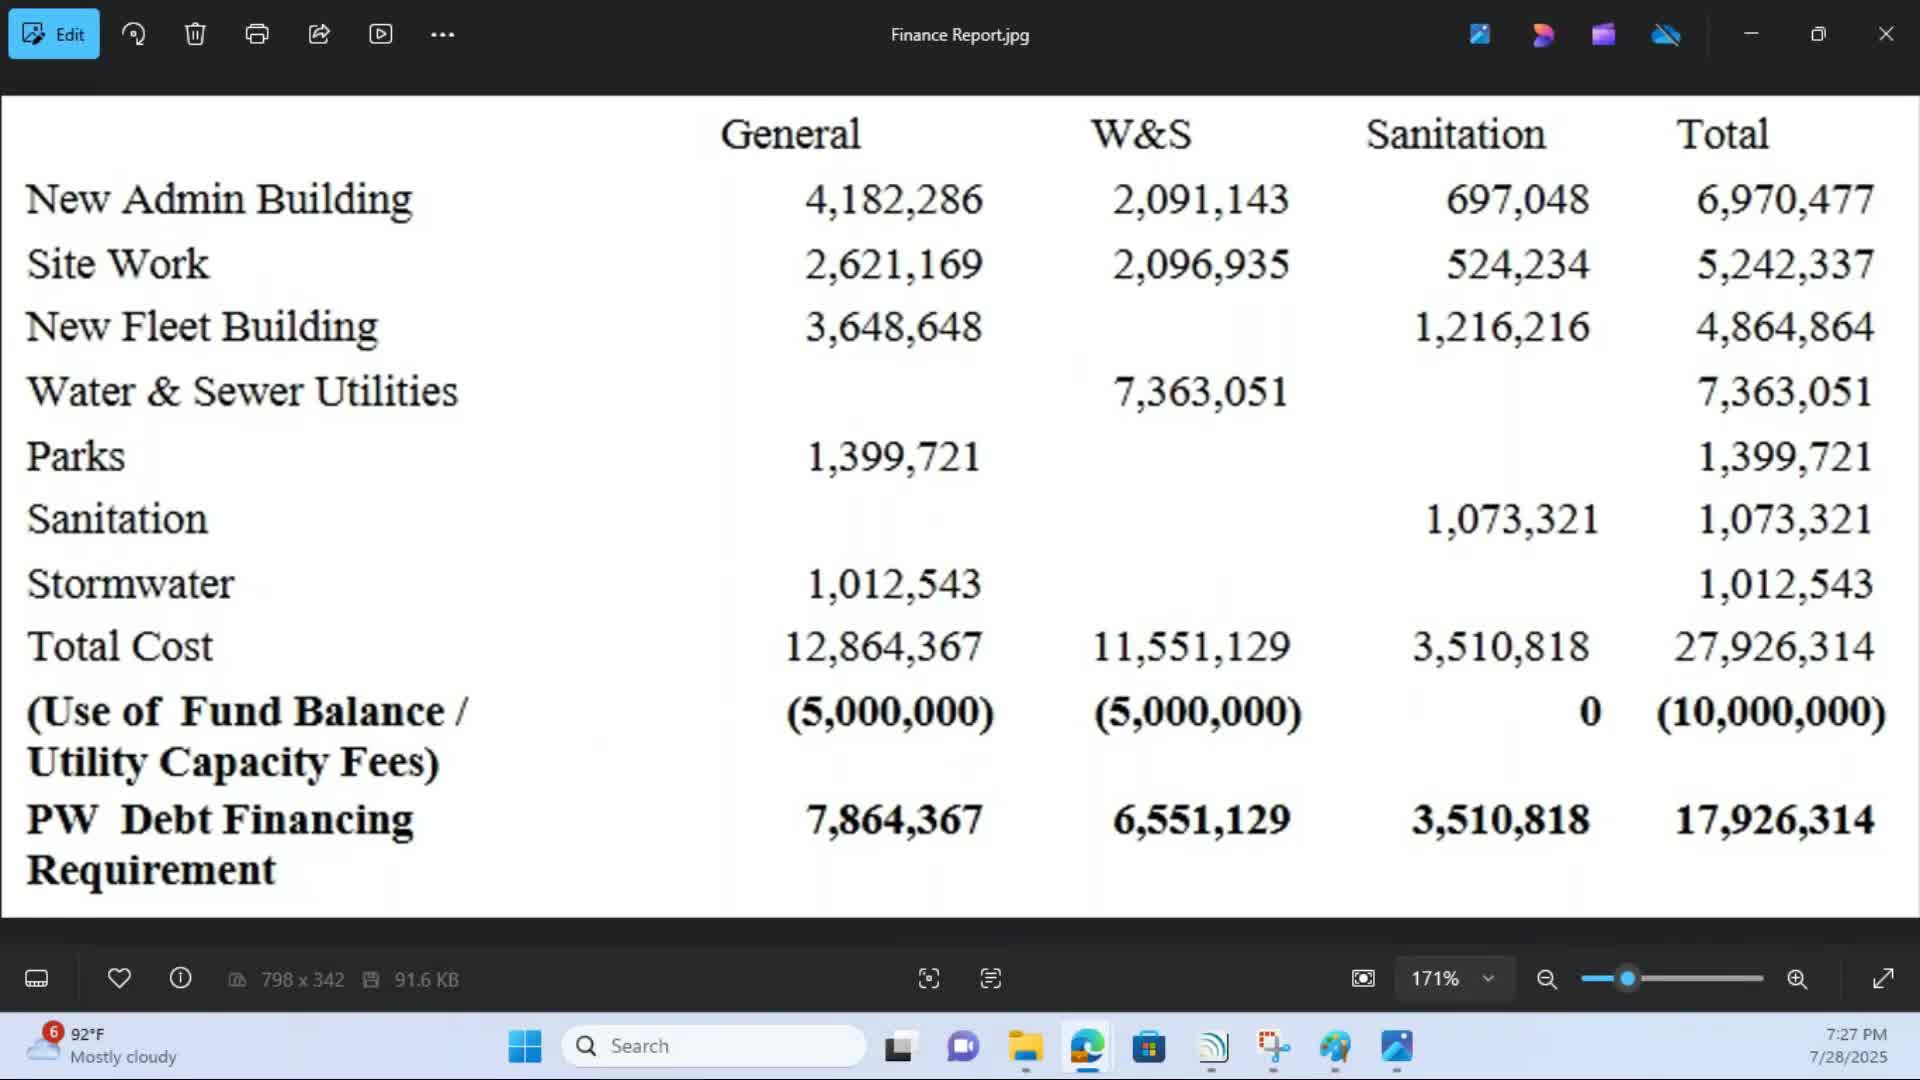Image resolution: width=1920 pixels, height=1080 pixels.
Task: Show file info panel icon
Action: [x=180, y=979]
